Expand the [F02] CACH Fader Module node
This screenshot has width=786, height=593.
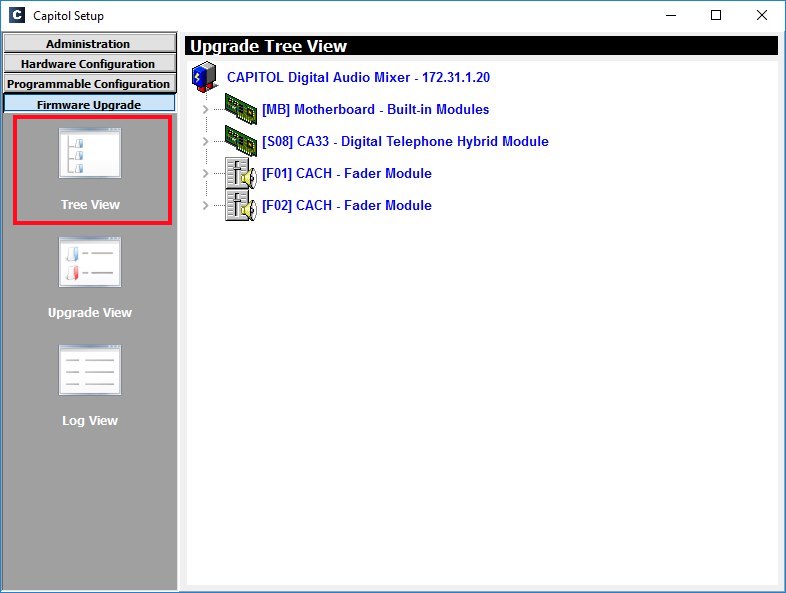tap(206, 206)
